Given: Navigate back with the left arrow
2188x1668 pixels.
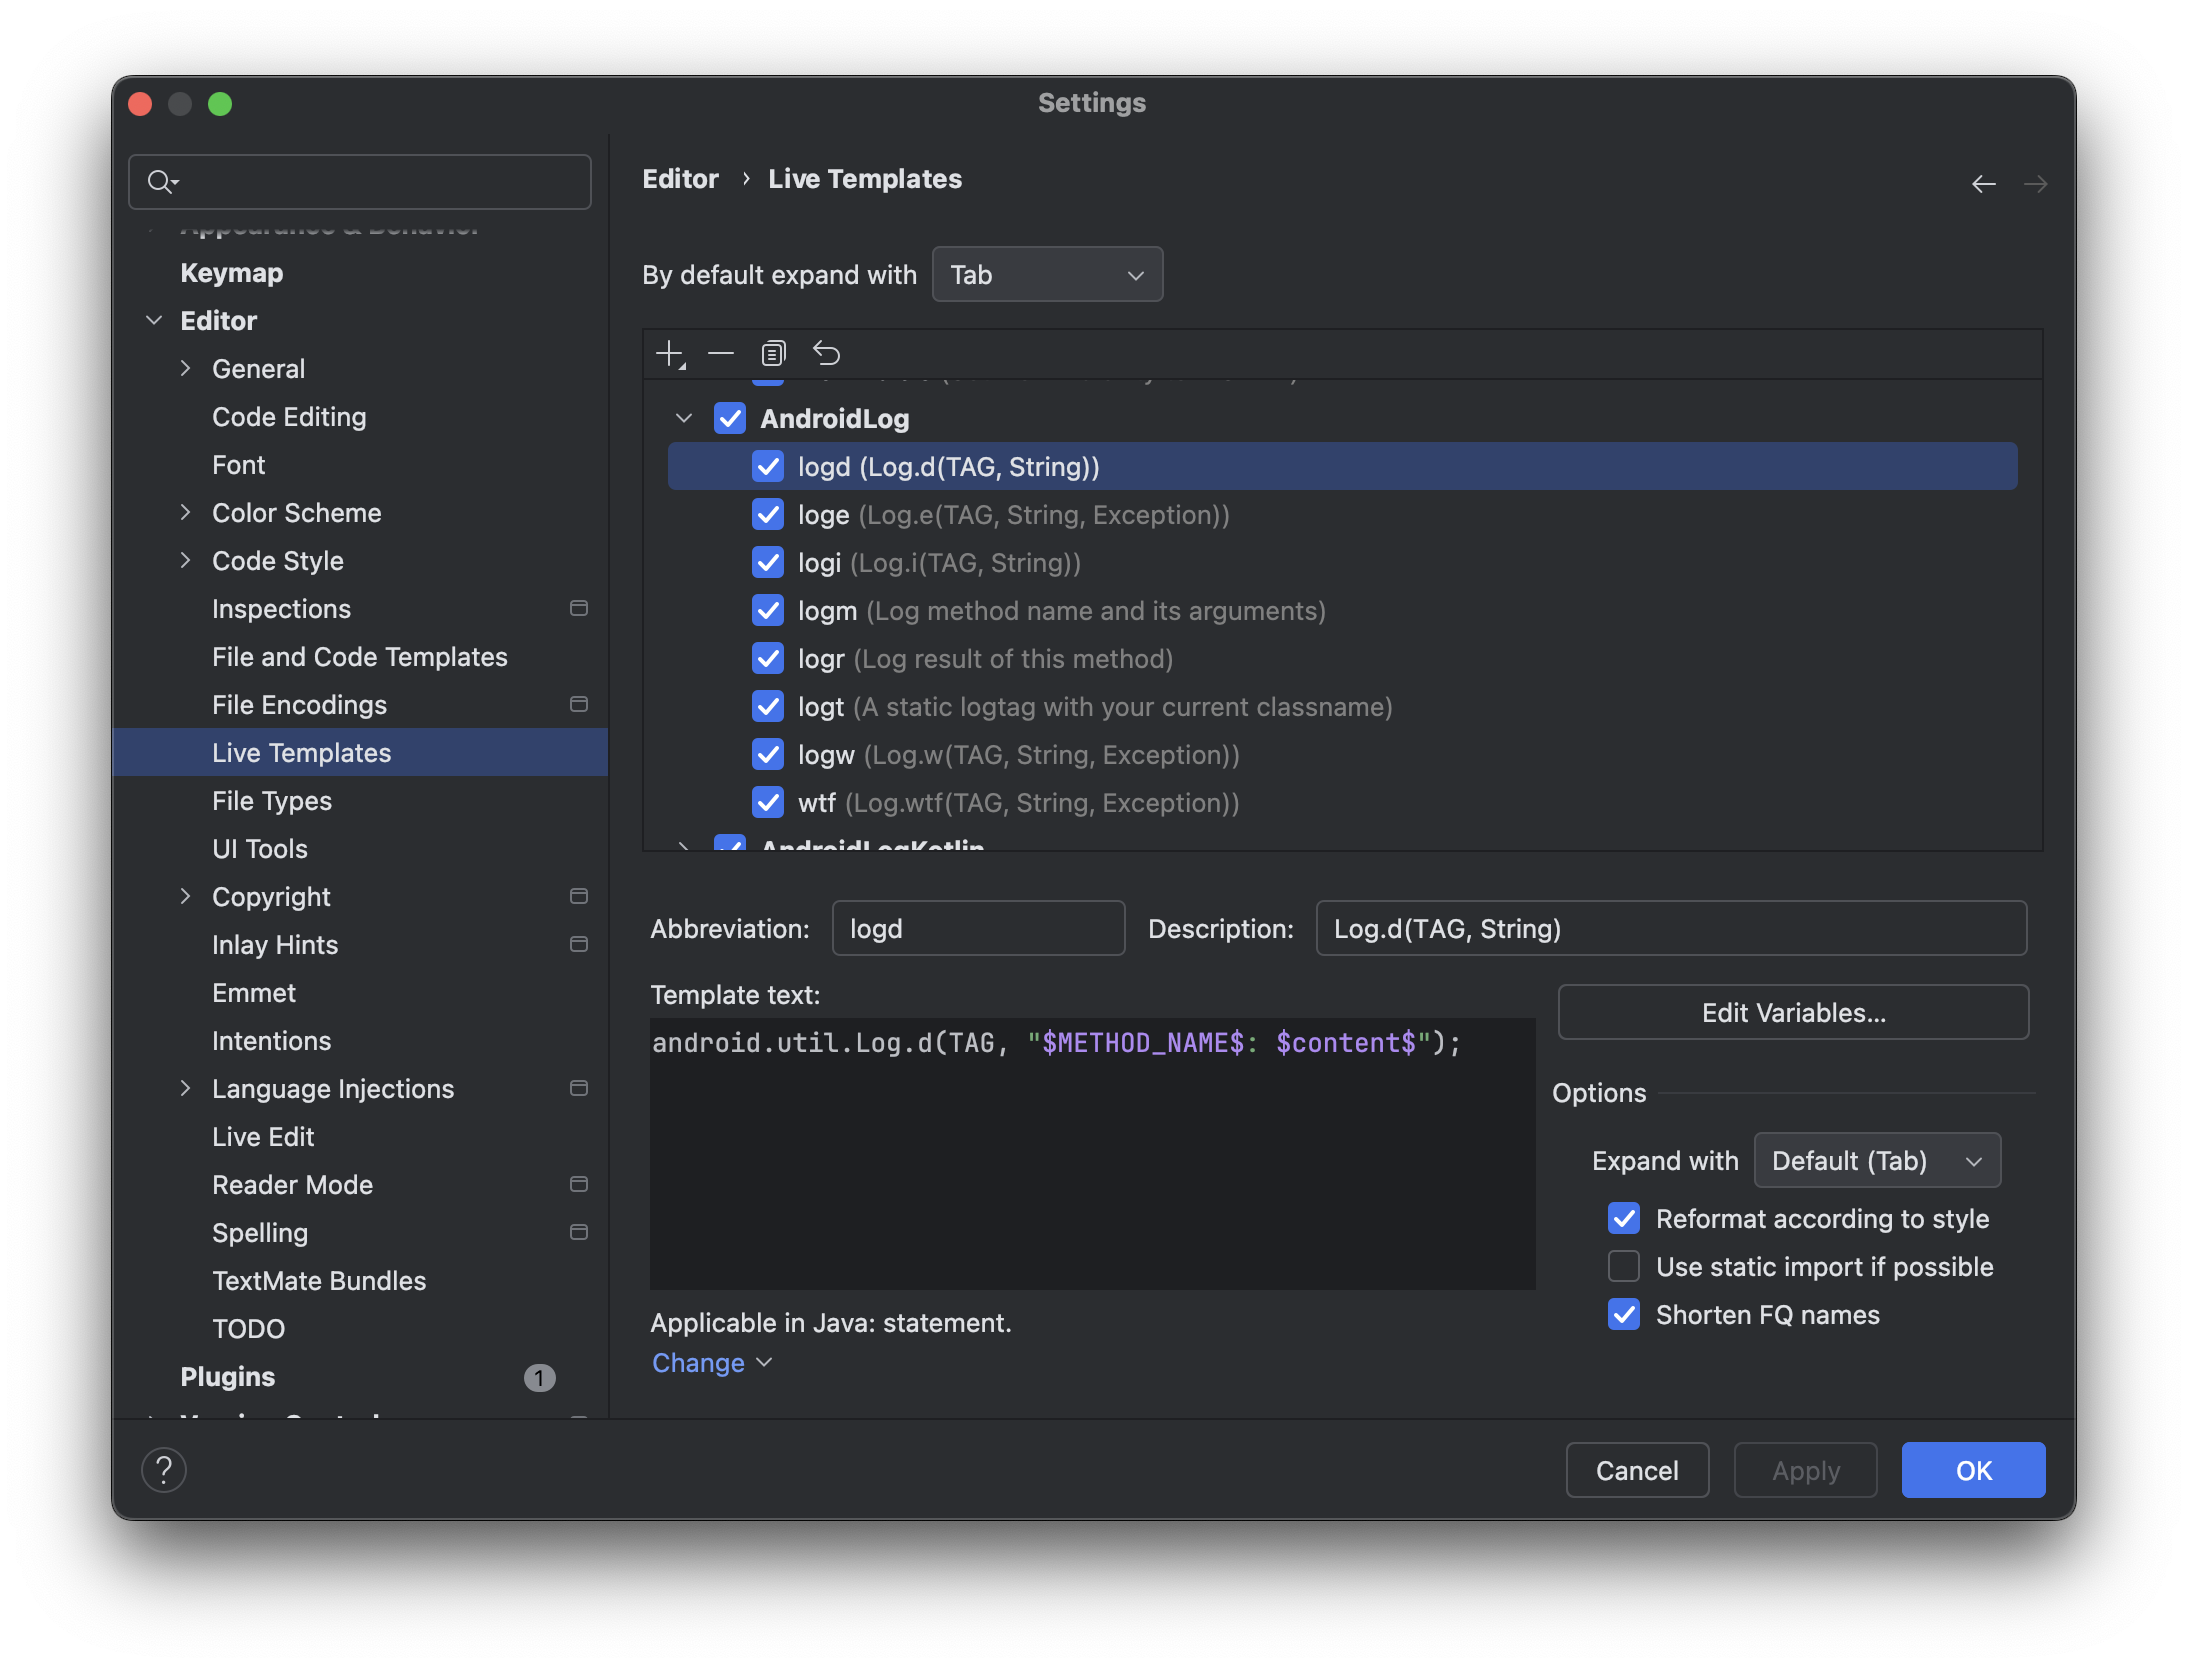Looking at the screenshot, I should pos(1985,183).
